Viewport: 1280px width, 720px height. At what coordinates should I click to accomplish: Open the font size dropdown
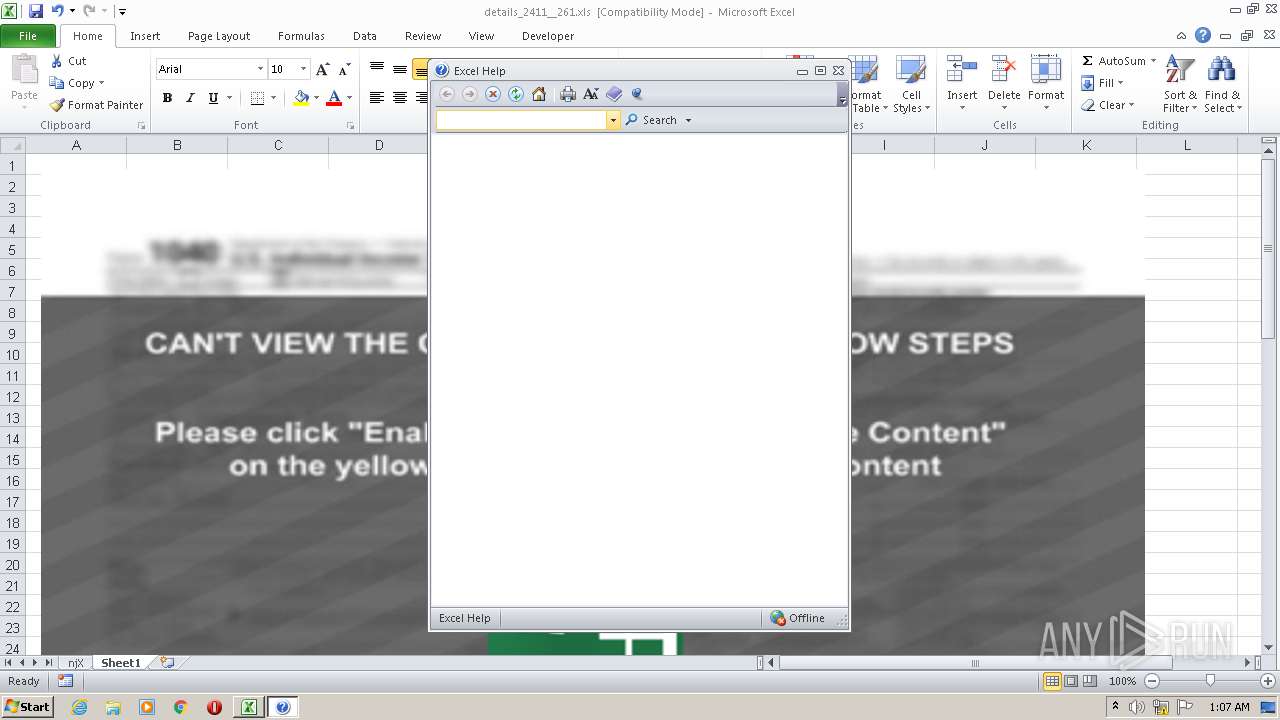[x=303, y=69]
